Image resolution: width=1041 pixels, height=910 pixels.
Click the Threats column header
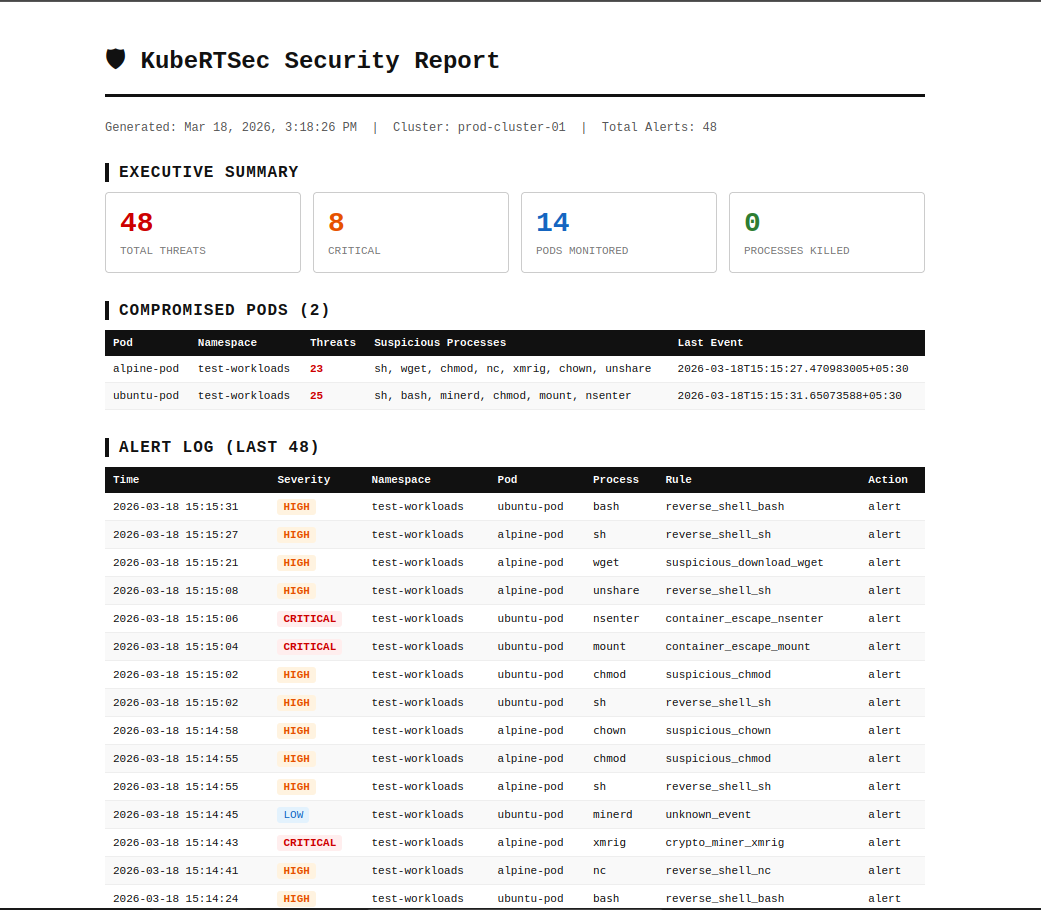(x=333, y=342)
